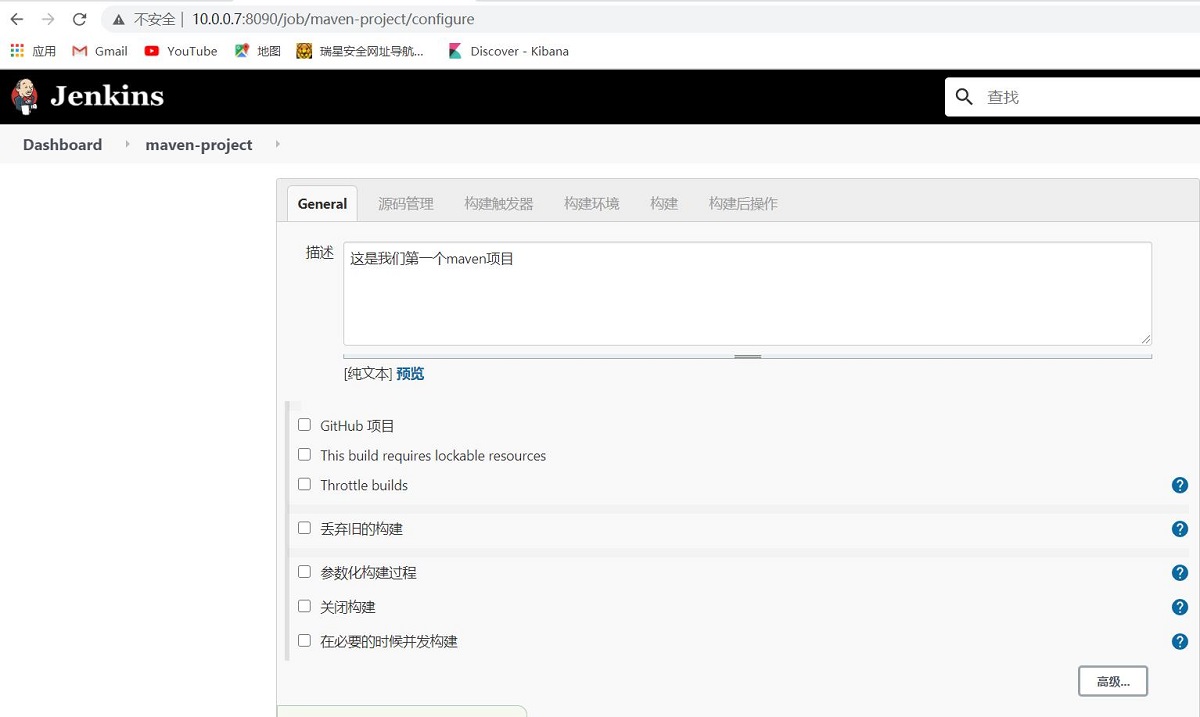Click the browser back arrow
Screen dimensions: 1200x717
pyautogui.click(x=17, y=19)
